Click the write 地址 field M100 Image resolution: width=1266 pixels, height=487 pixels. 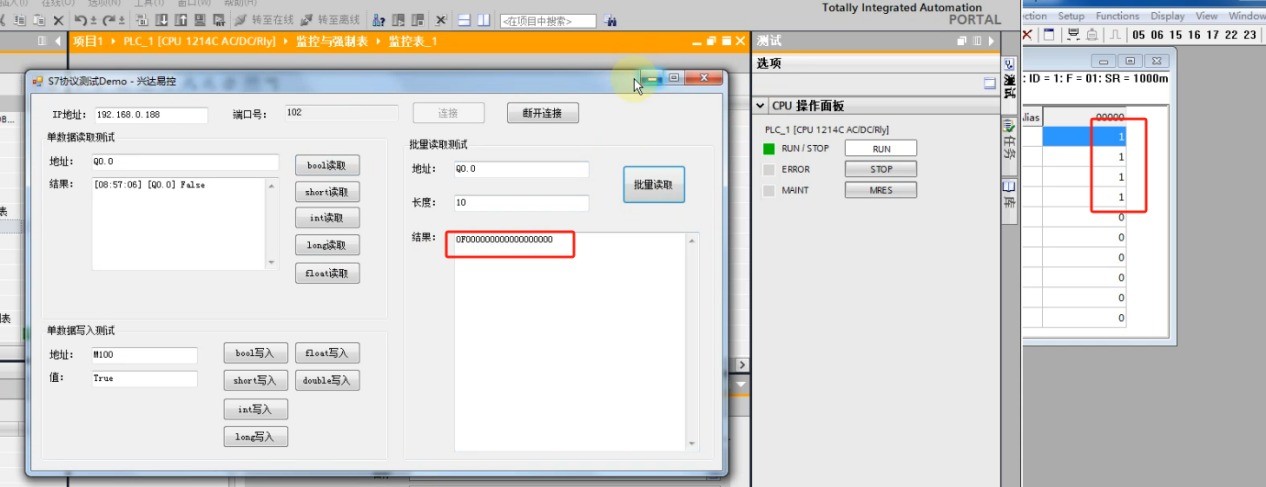144,354
